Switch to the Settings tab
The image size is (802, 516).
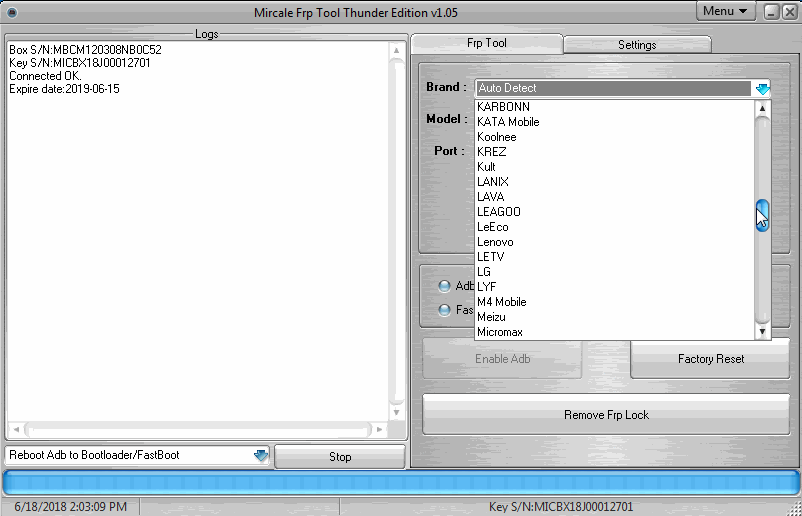click(637, 45)
